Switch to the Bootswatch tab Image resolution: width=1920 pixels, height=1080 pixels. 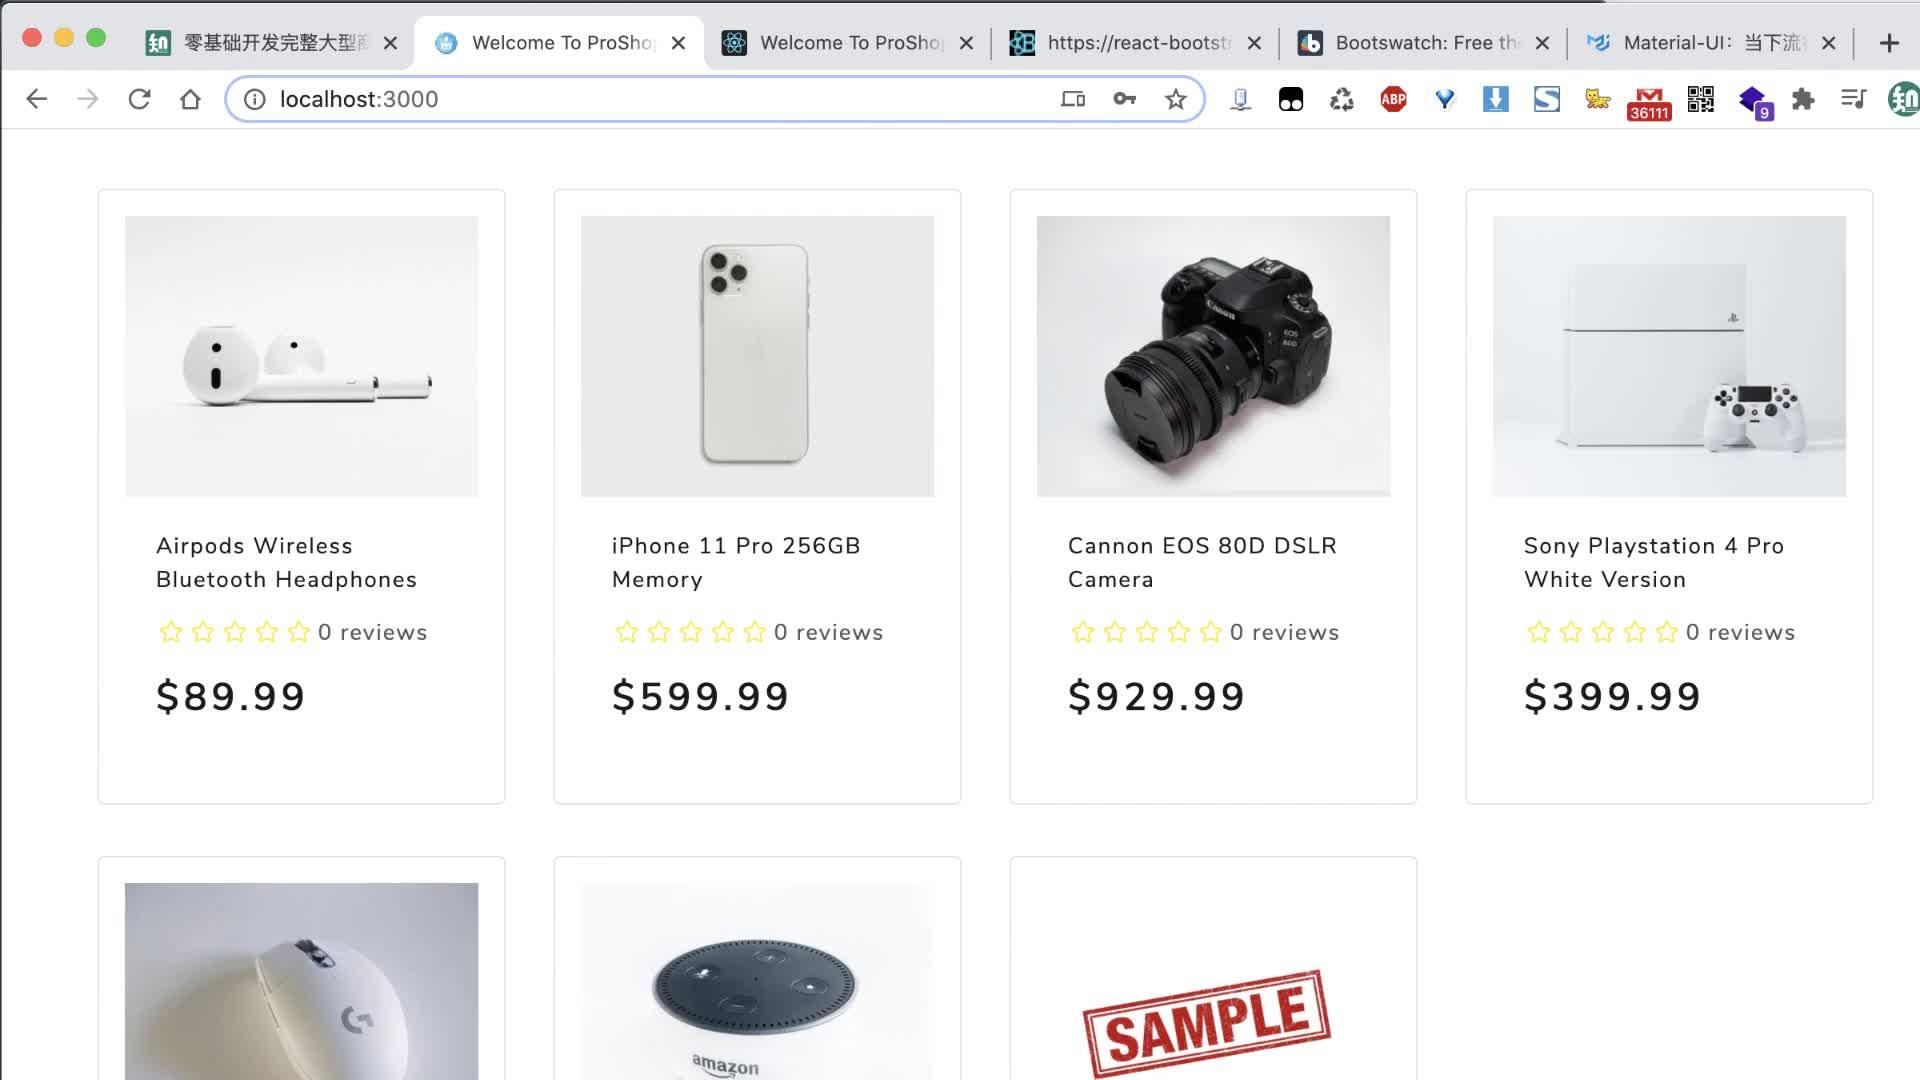[x=1425, y=43]
